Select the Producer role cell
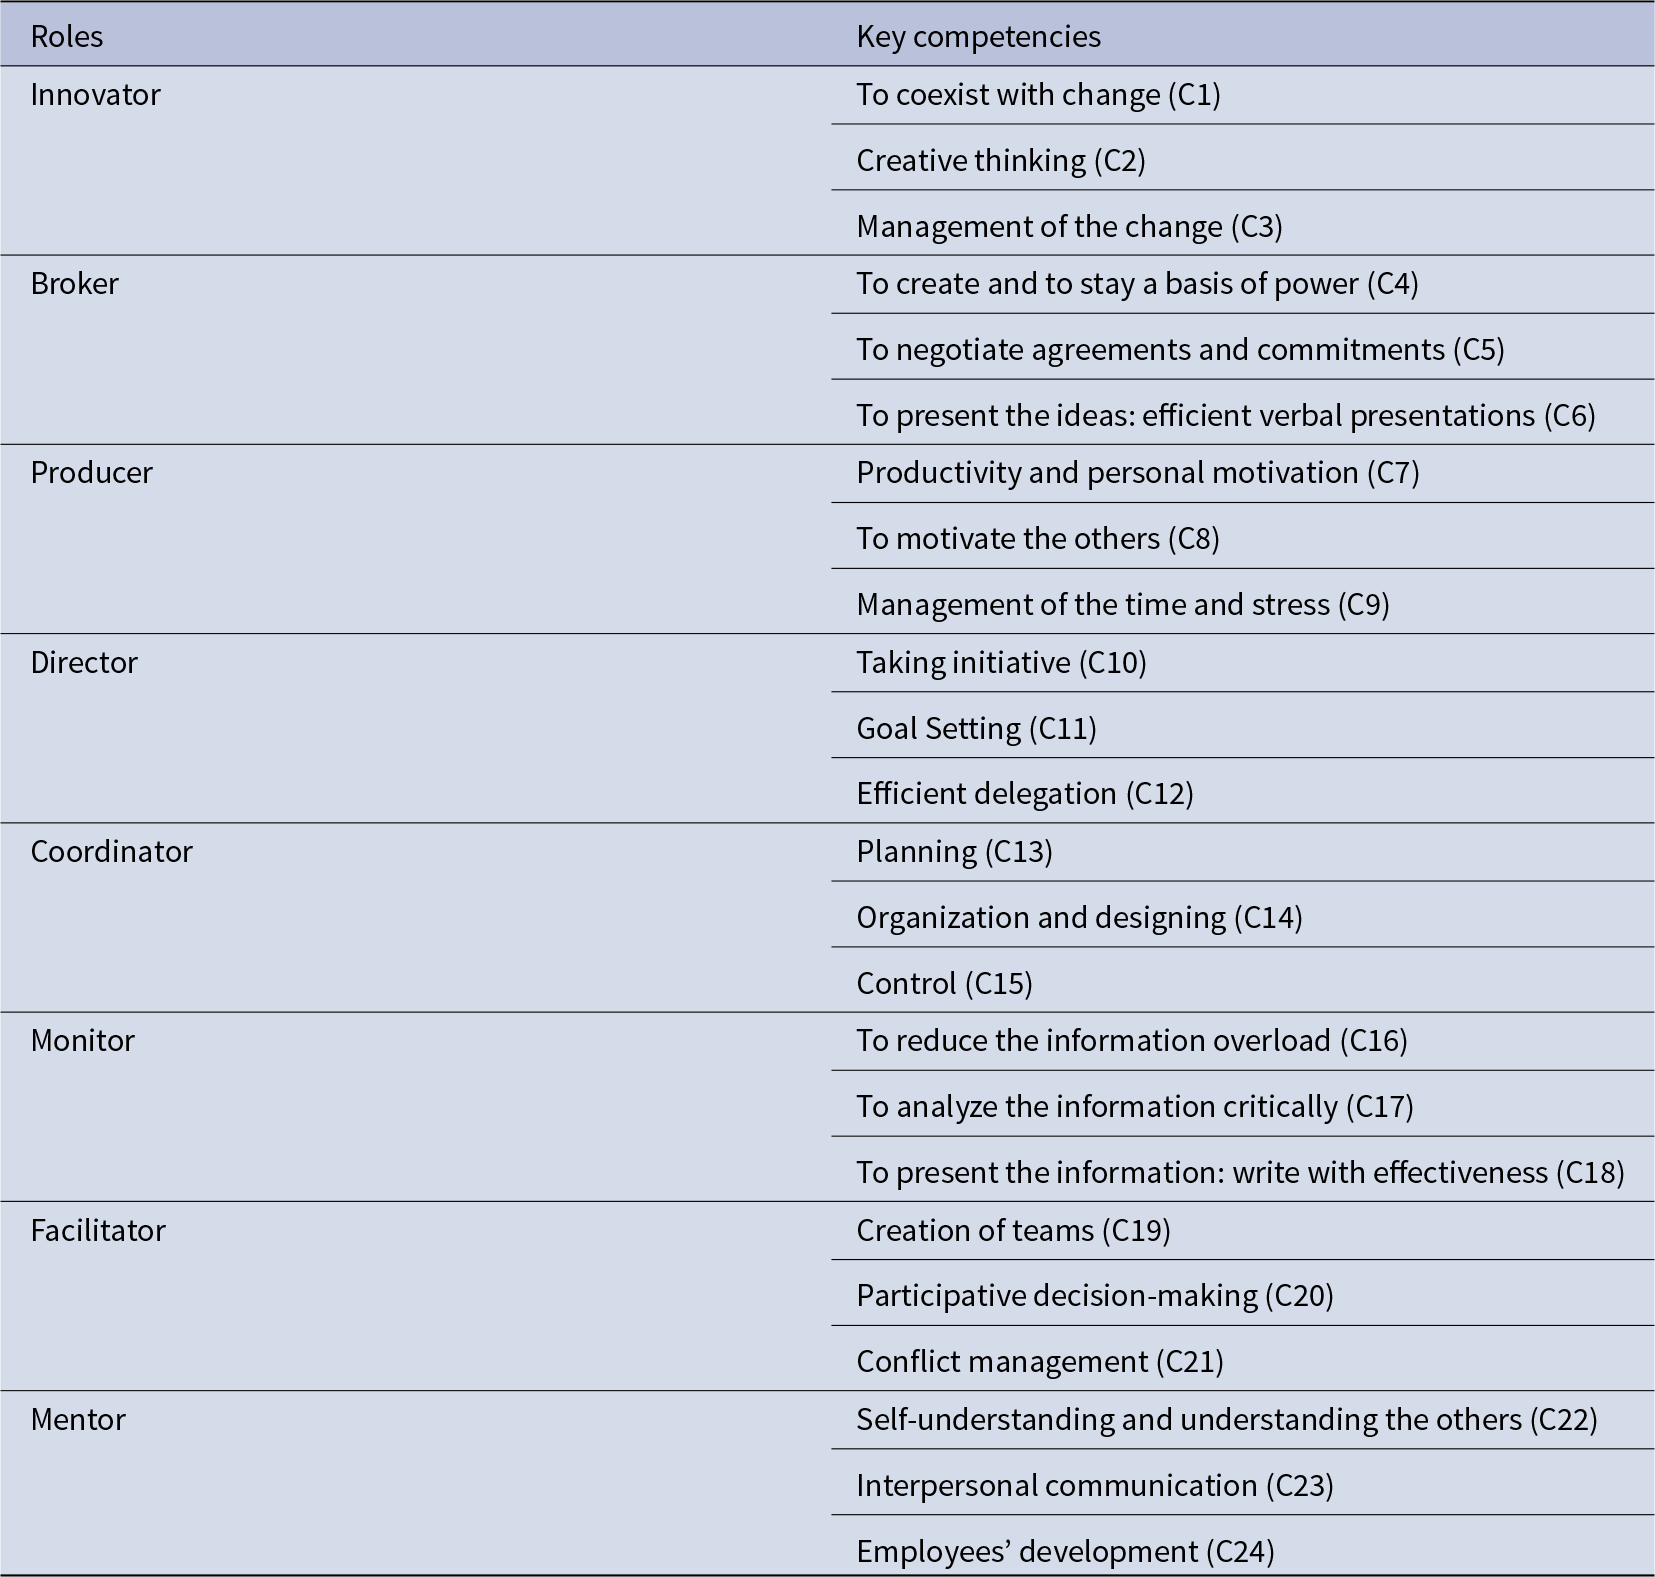The width and height of the screenshot is (1655, 1577). click(x=91, y=472)
